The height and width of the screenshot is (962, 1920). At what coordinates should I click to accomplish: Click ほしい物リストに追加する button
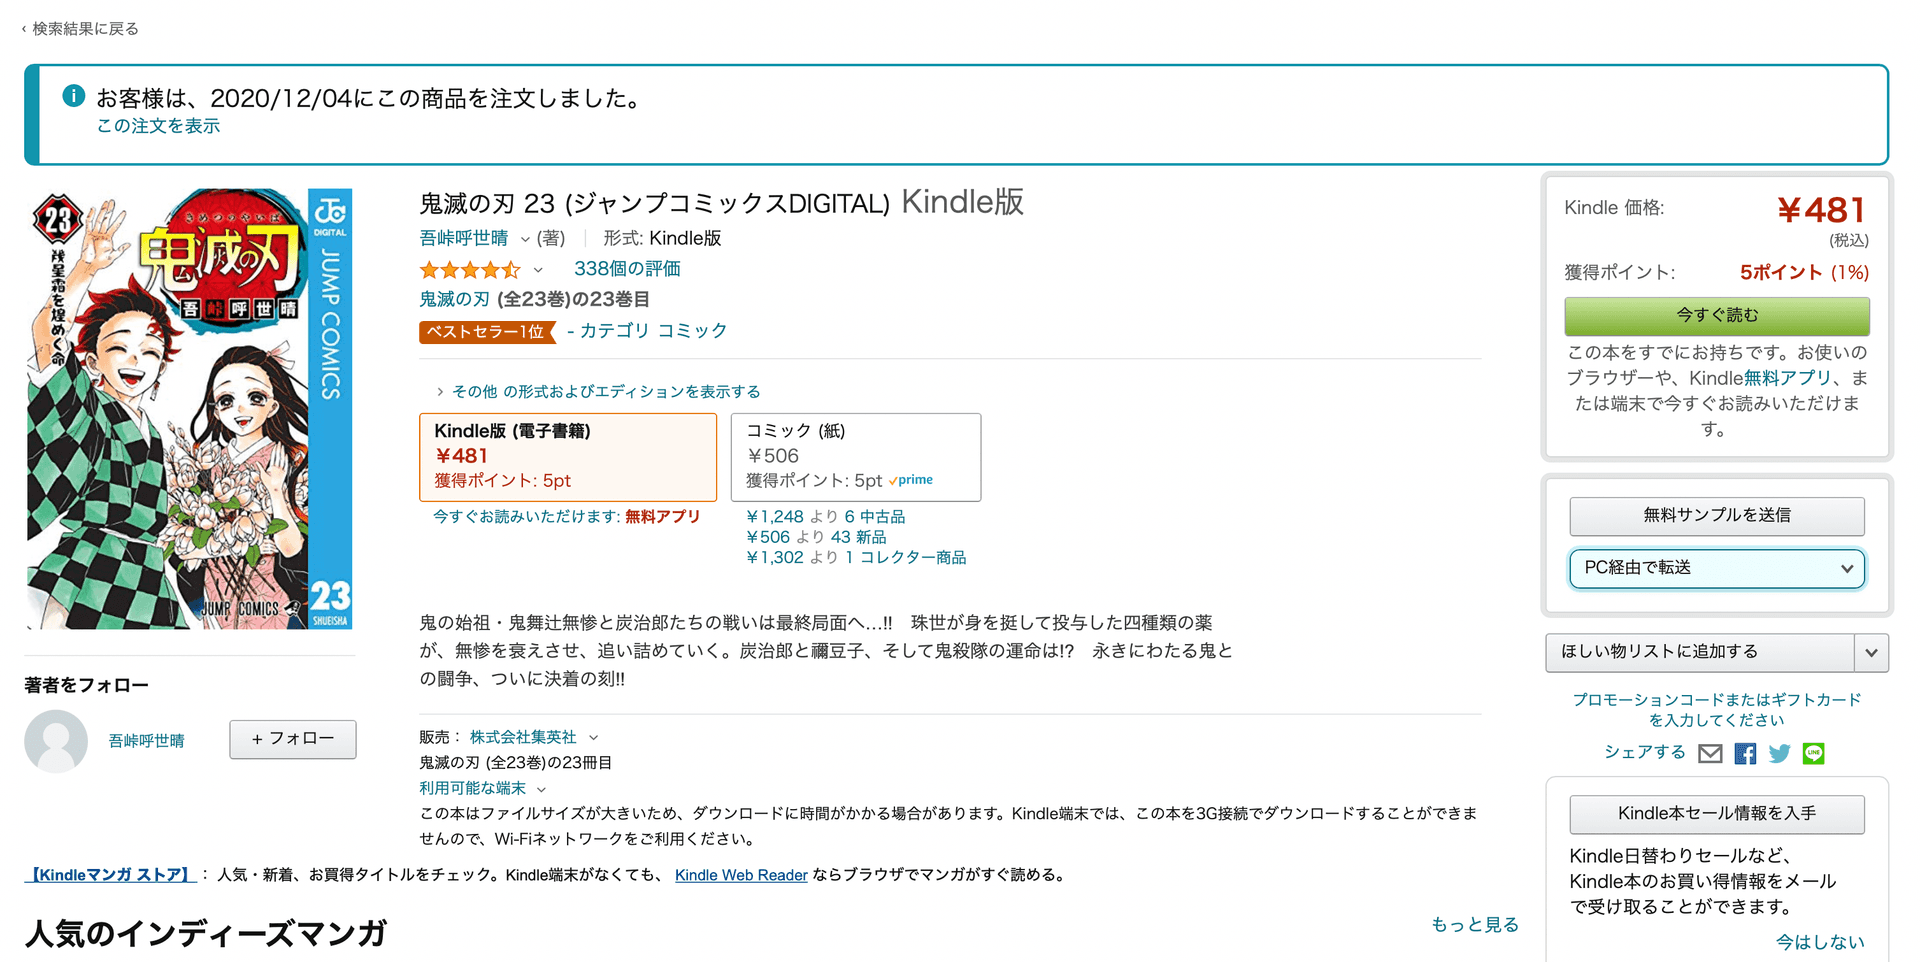pos(1700,652)
